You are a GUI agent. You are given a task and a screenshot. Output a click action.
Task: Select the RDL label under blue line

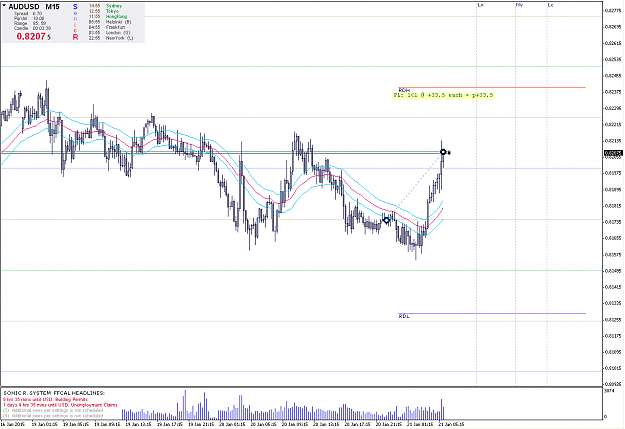pyautogui.click(x=404, y=316)
